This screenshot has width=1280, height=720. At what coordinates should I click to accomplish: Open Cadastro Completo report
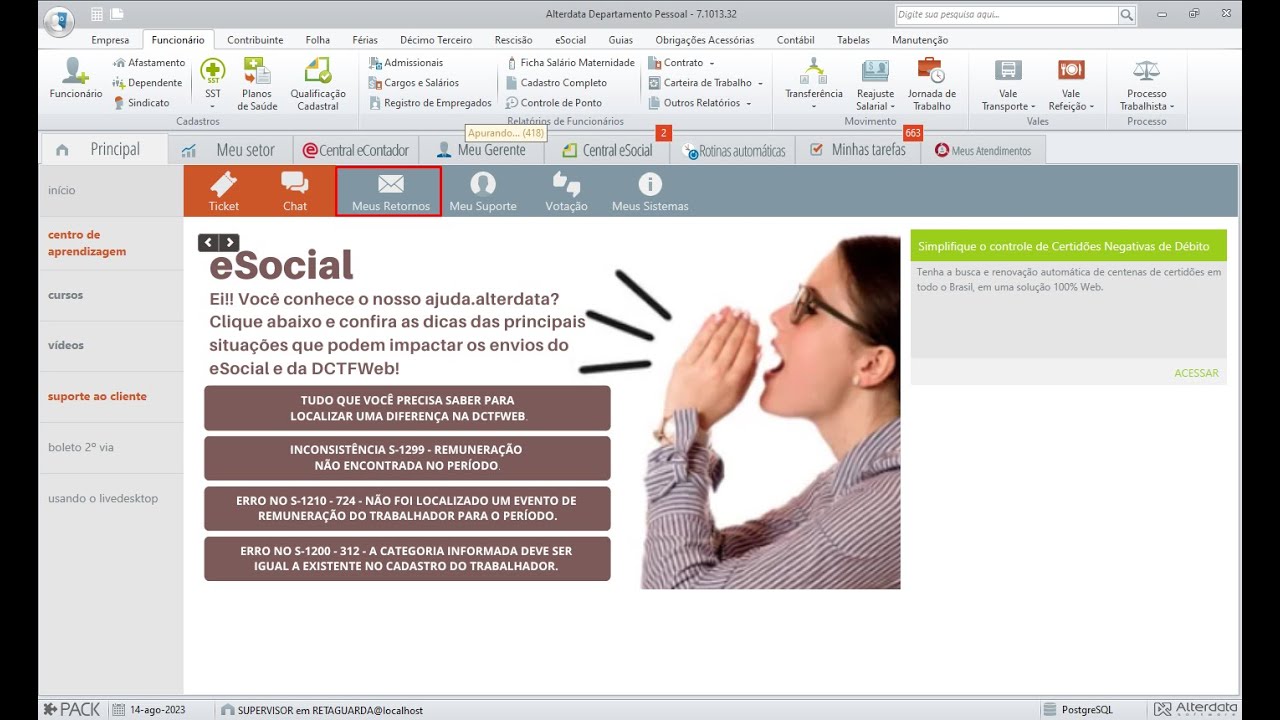(x=556, y=83)
